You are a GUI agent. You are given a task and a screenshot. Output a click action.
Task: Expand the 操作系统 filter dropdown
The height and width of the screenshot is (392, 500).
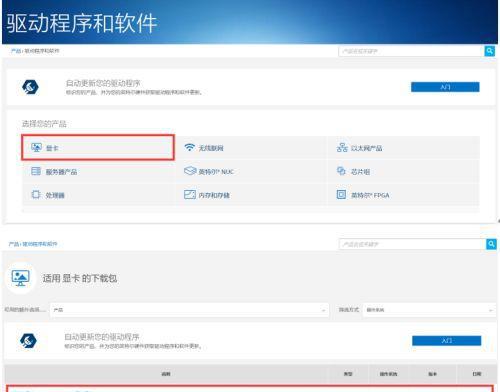(x=429, y=310)
